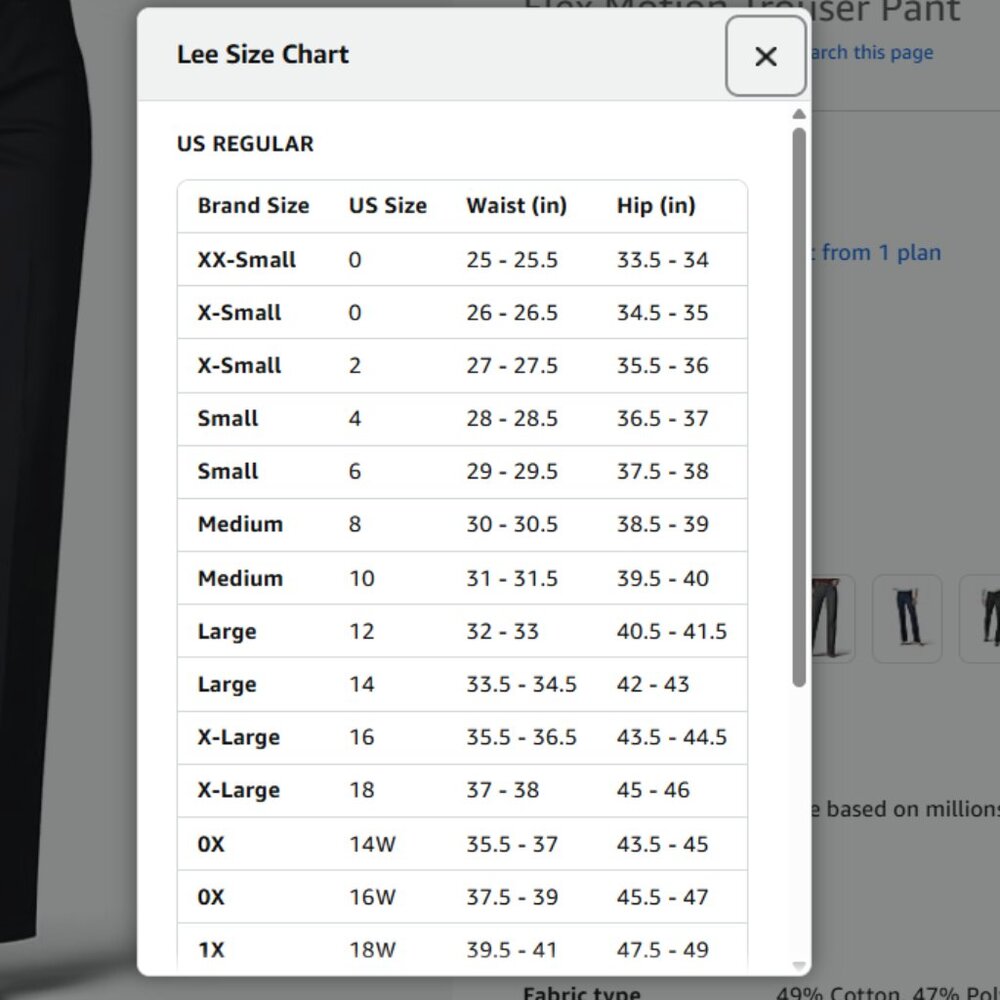The image size is (1000, 1000).
Task: Click US size '16W' cell
Action: point(372,897)
